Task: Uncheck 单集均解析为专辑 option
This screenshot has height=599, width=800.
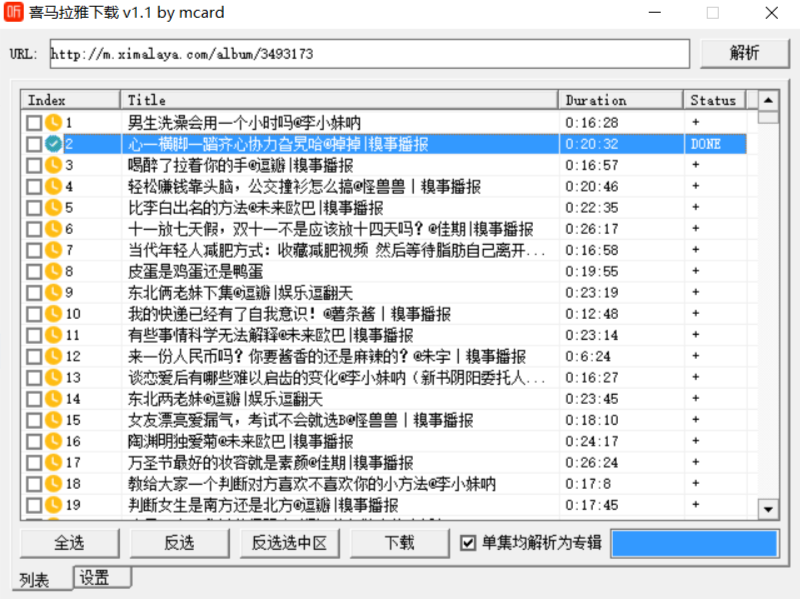Action: pyautogui.click(x=468, y=543)
